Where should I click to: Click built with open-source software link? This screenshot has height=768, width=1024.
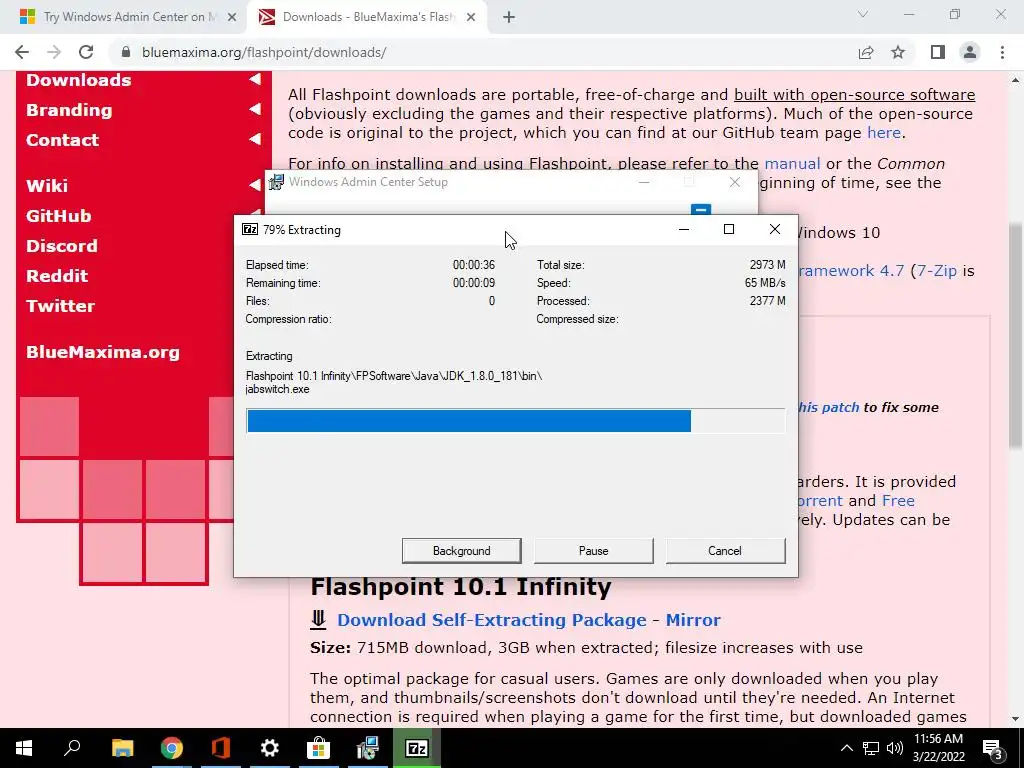tap(854, 95)
